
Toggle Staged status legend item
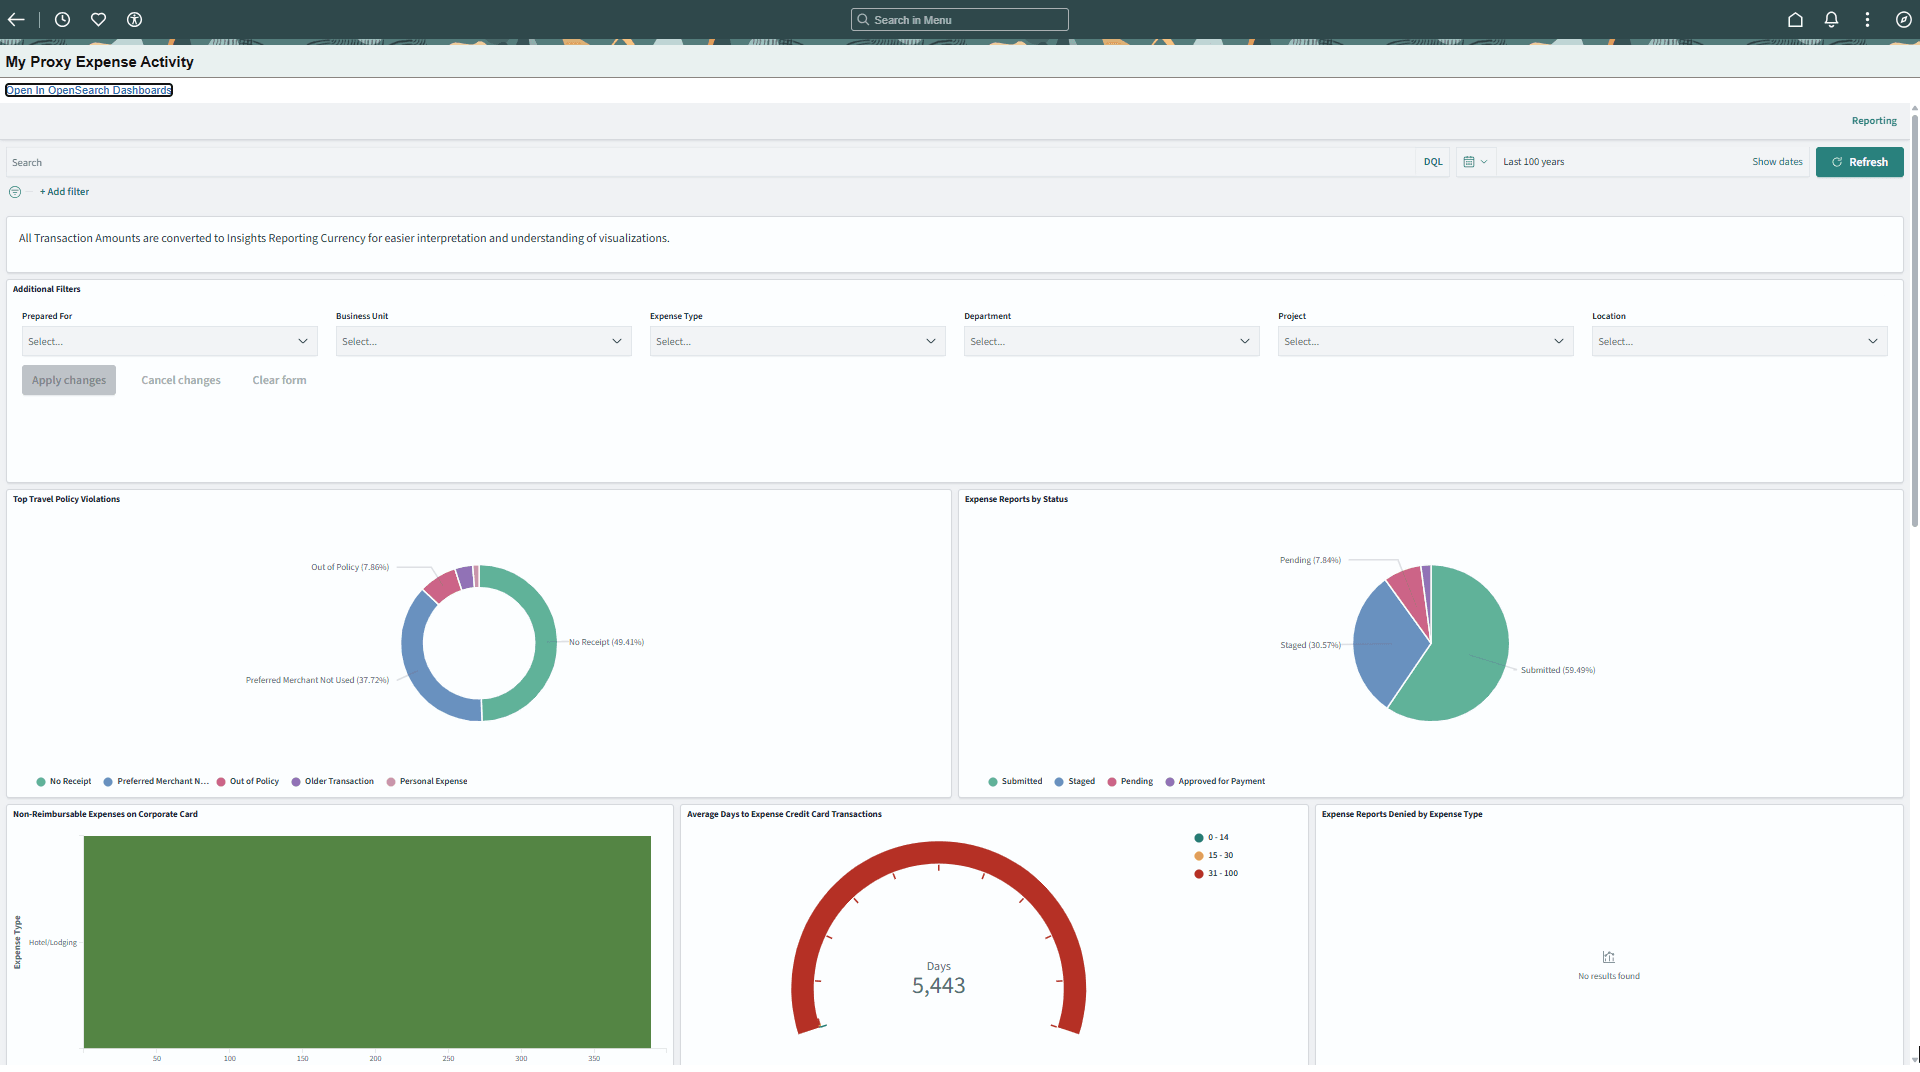pos(1075,781)
